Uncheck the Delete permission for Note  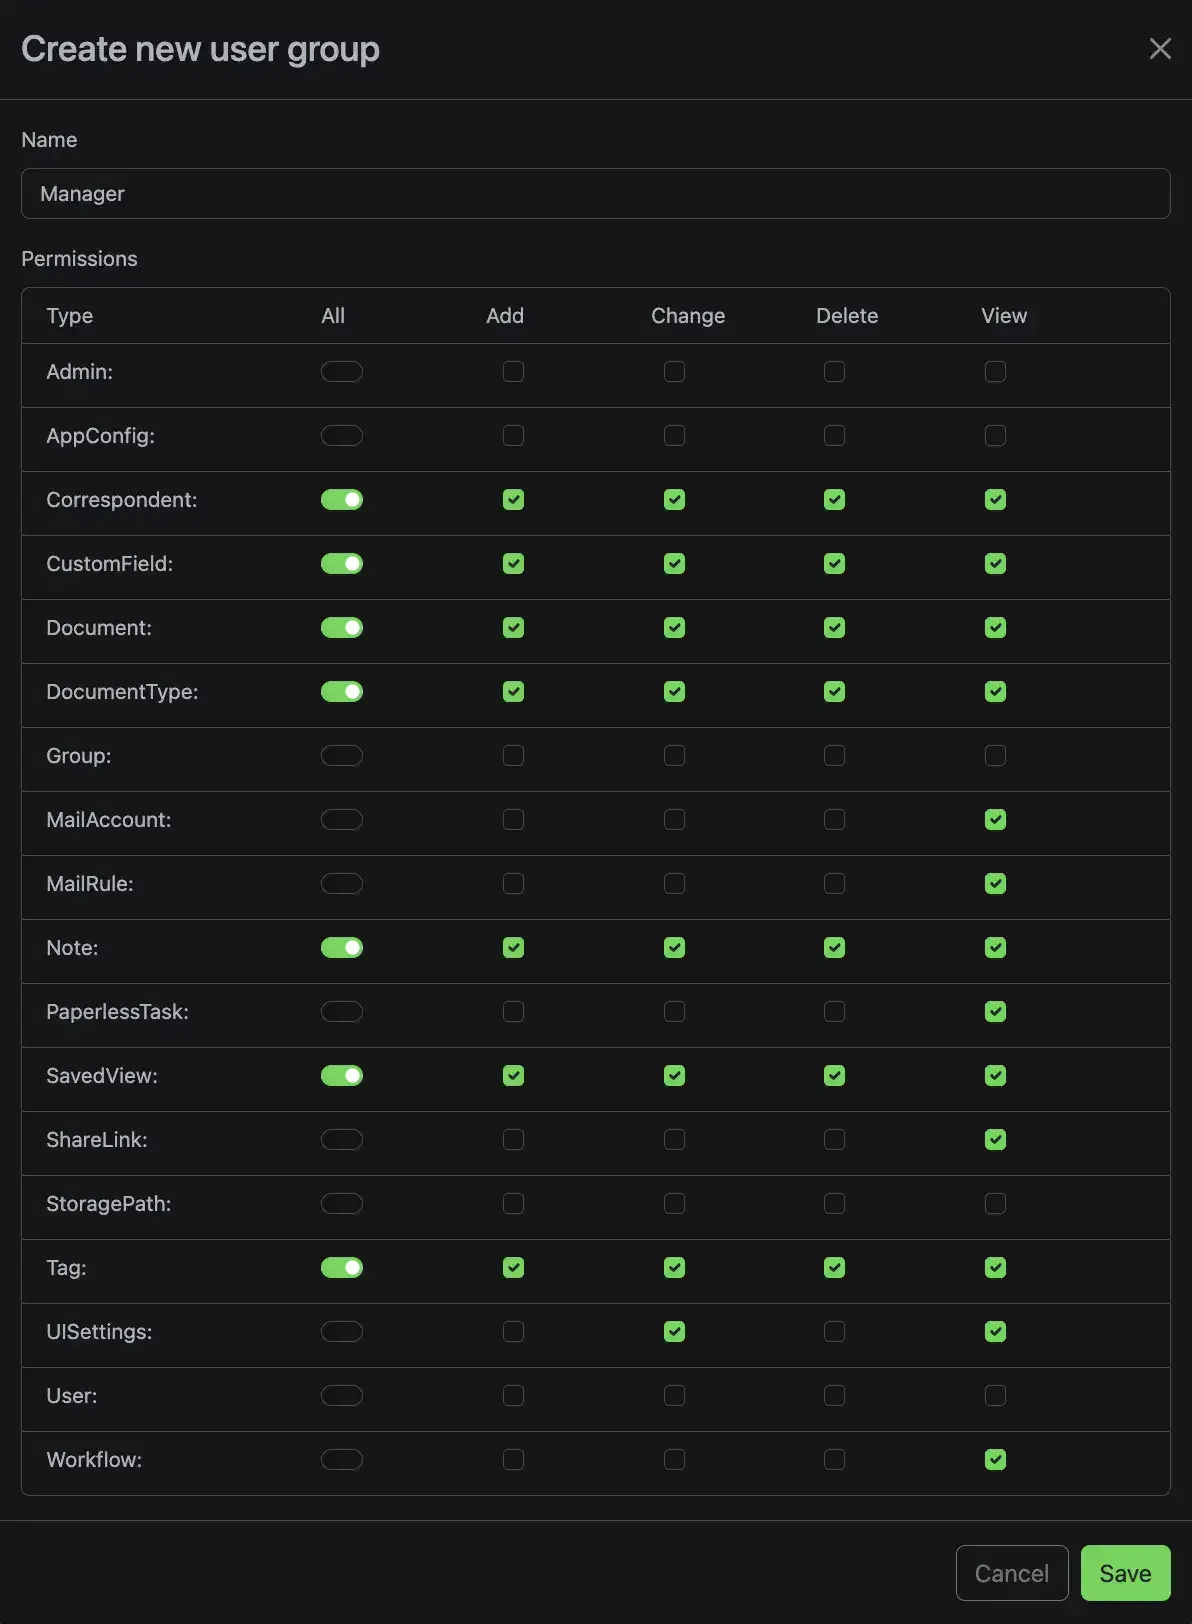point(834,948)
